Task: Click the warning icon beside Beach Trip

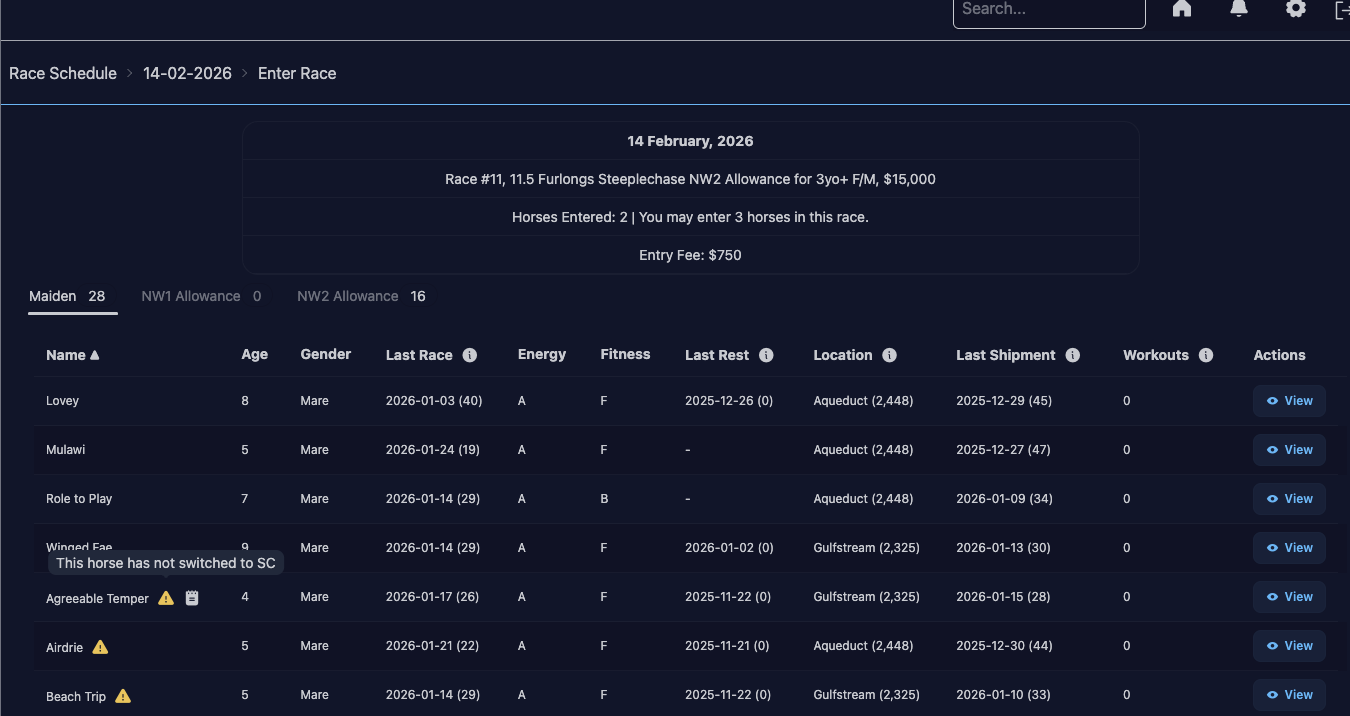Action: click(123, 696)
